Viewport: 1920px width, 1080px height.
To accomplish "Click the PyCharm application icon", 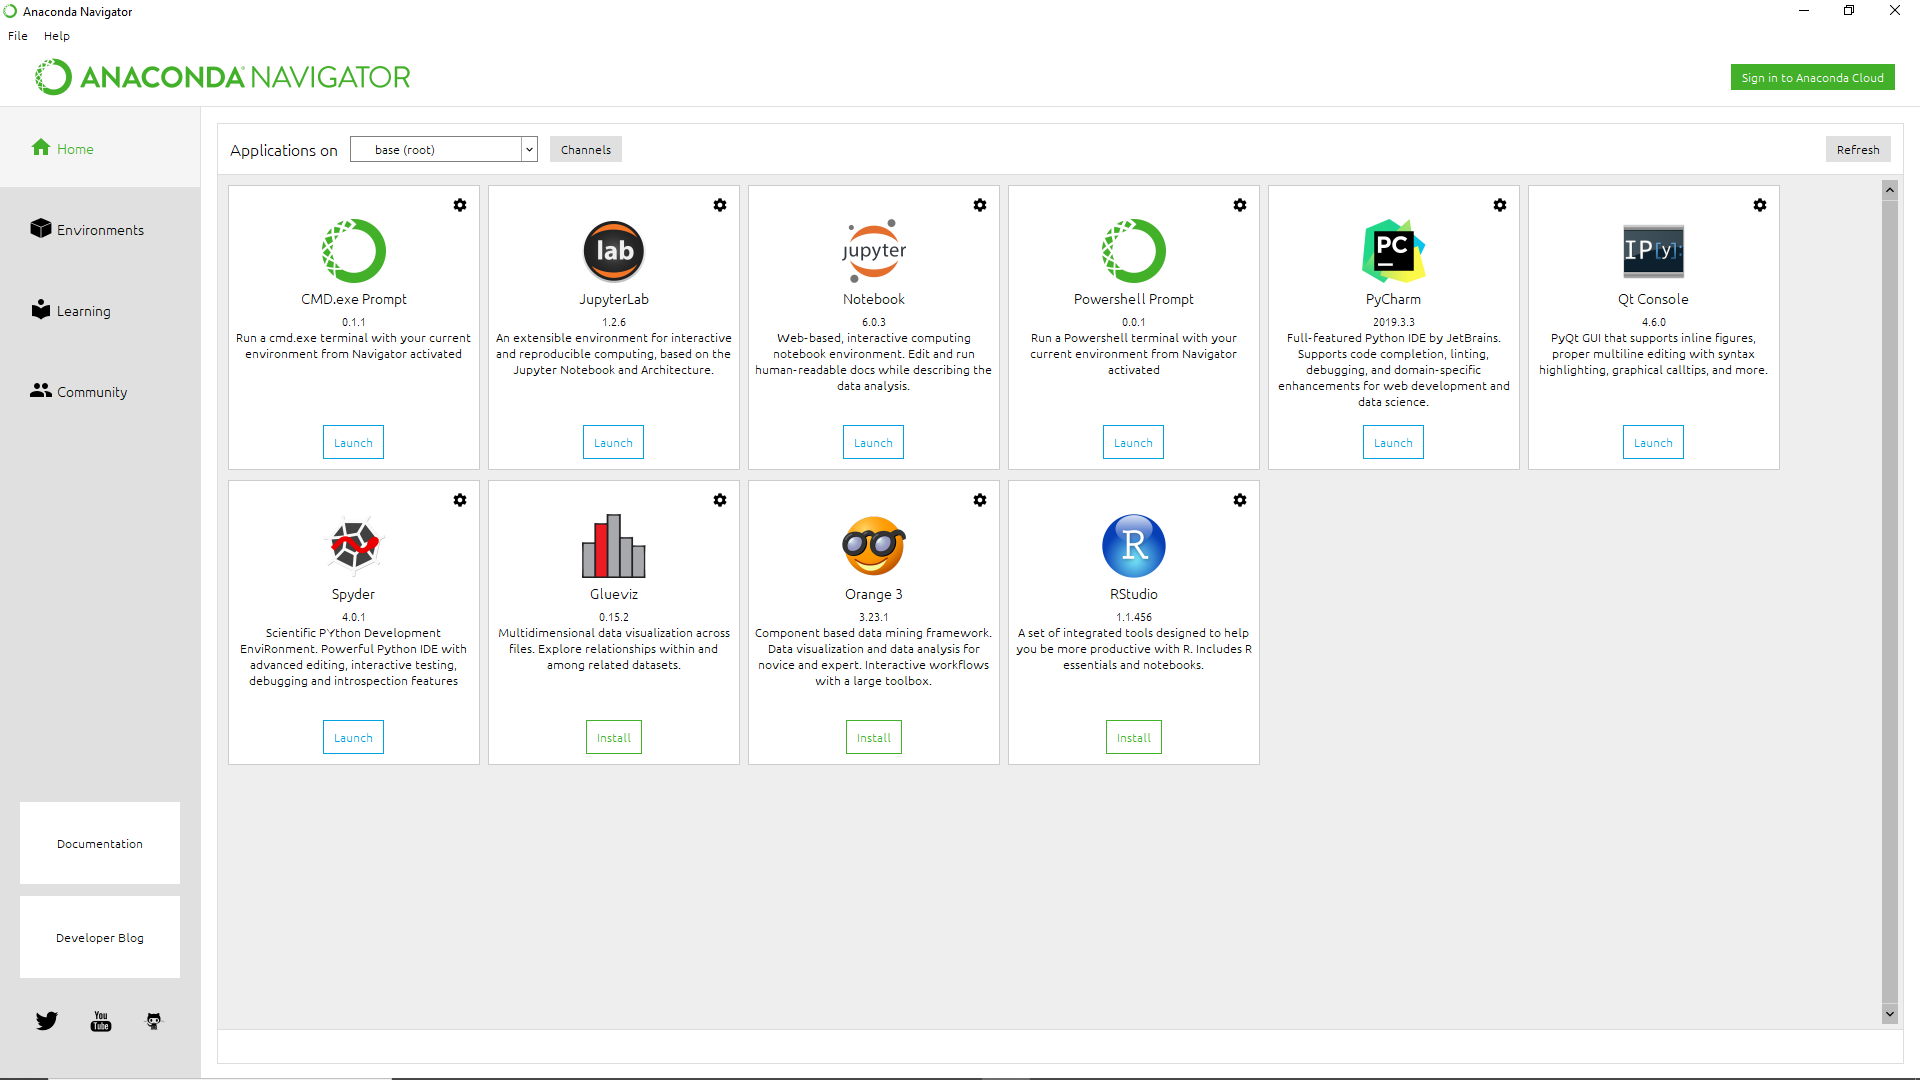I will (x=1393, y=249).
